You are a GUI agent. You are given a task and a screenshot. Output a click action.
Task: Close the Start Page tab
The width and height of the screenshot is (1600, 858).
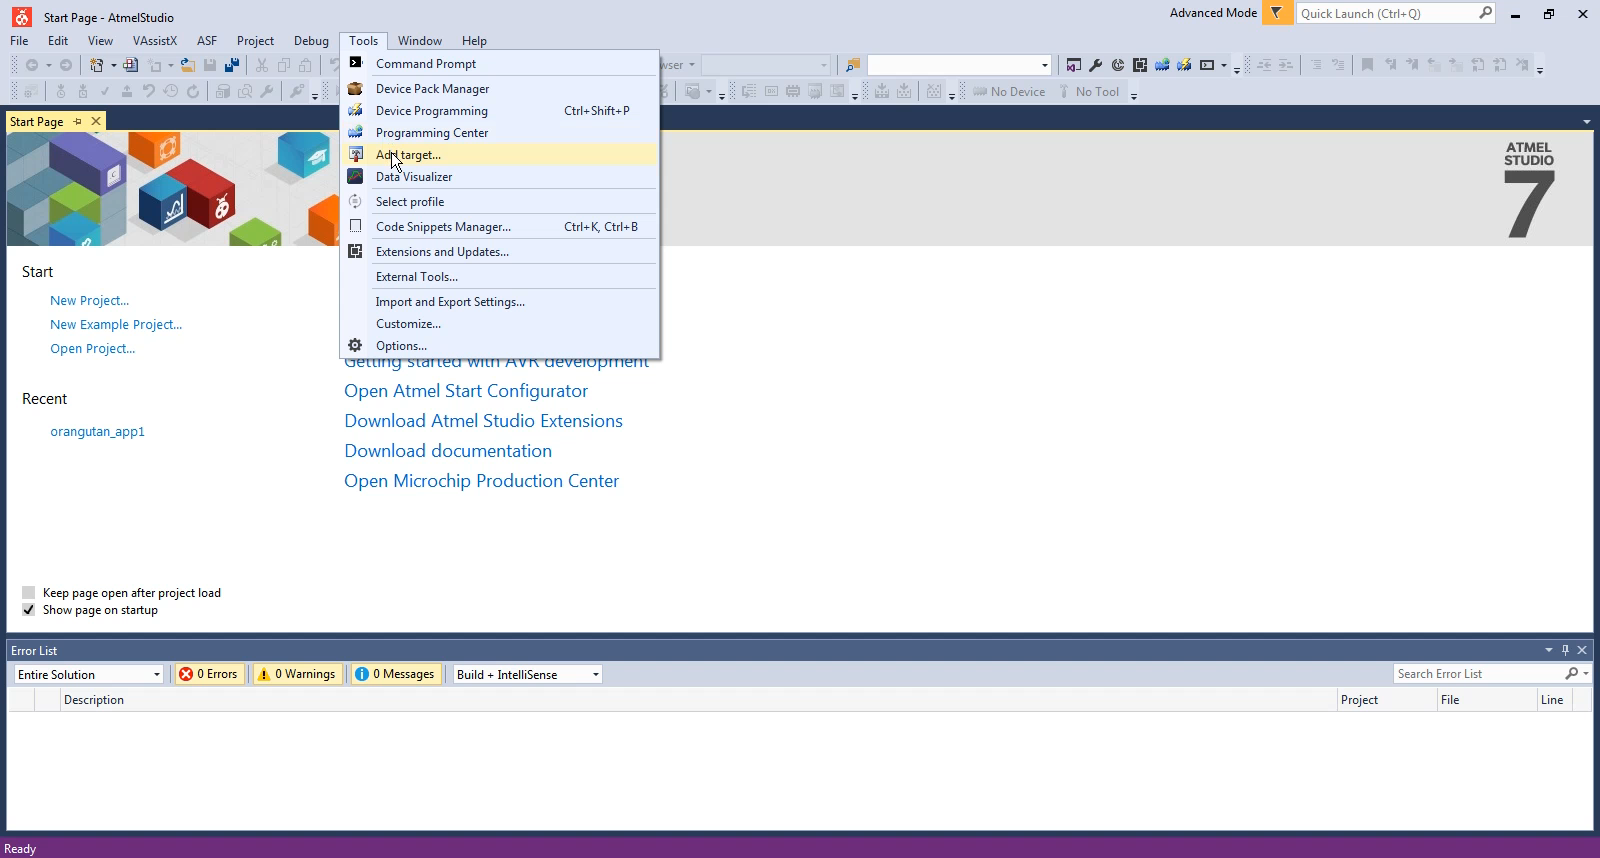[96, 121]
